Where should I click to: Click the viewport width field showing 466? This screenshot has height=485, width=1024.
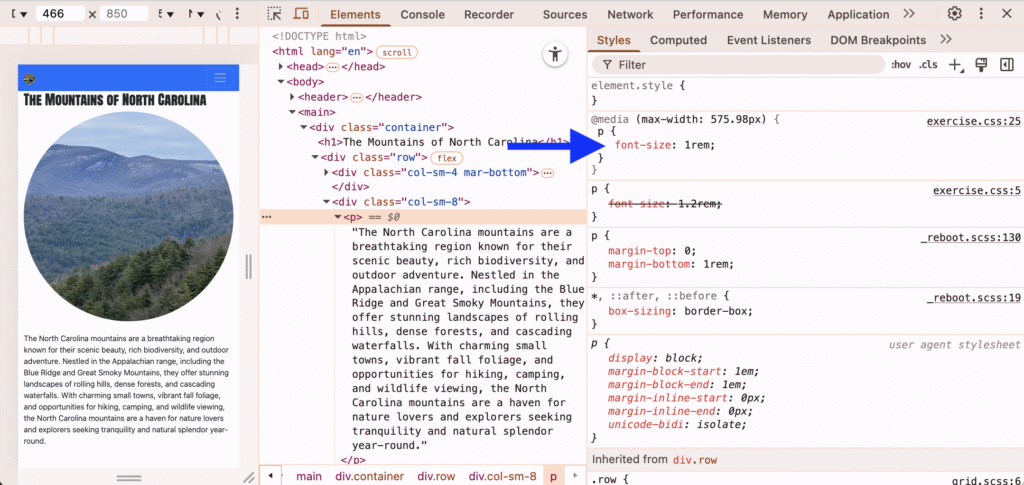pos(60,14)
